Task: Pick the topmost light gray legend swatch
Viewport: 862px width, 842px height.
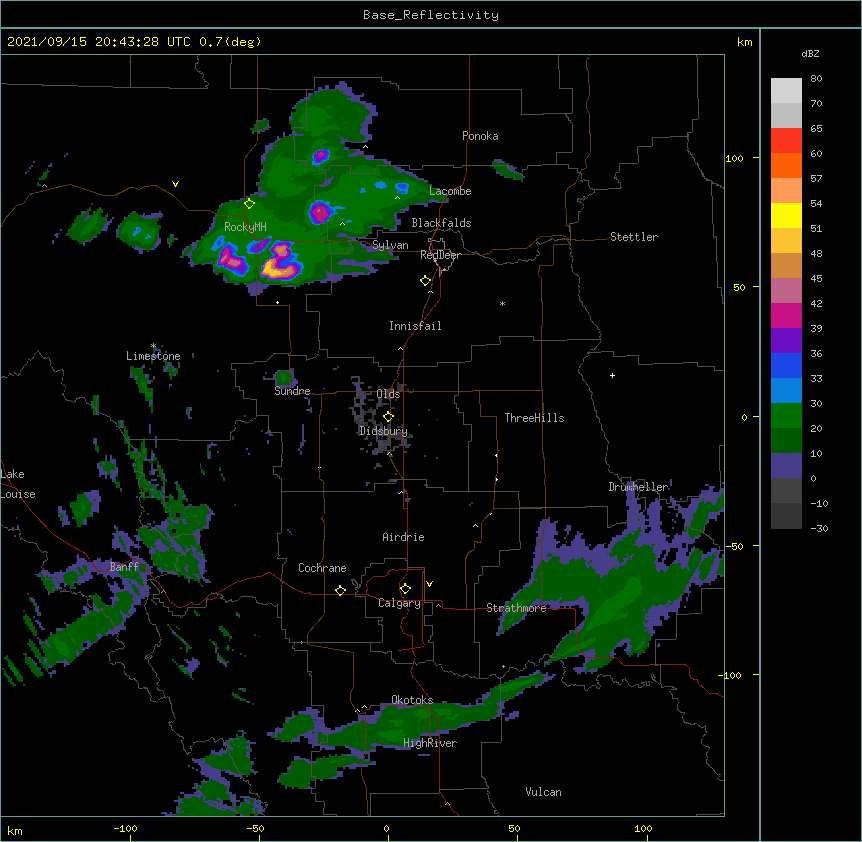Action: click(x=786, y=91)
